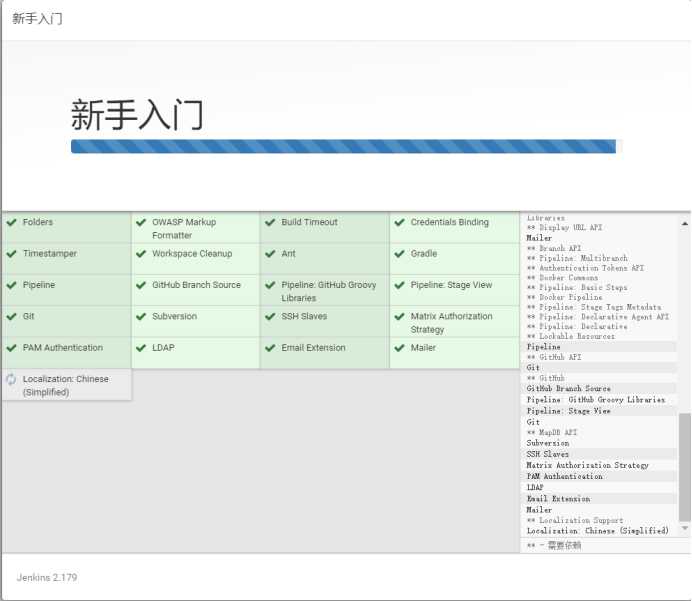
Task: Click 'Pipeline: Stage View' log line
Action: coord(568,411)
